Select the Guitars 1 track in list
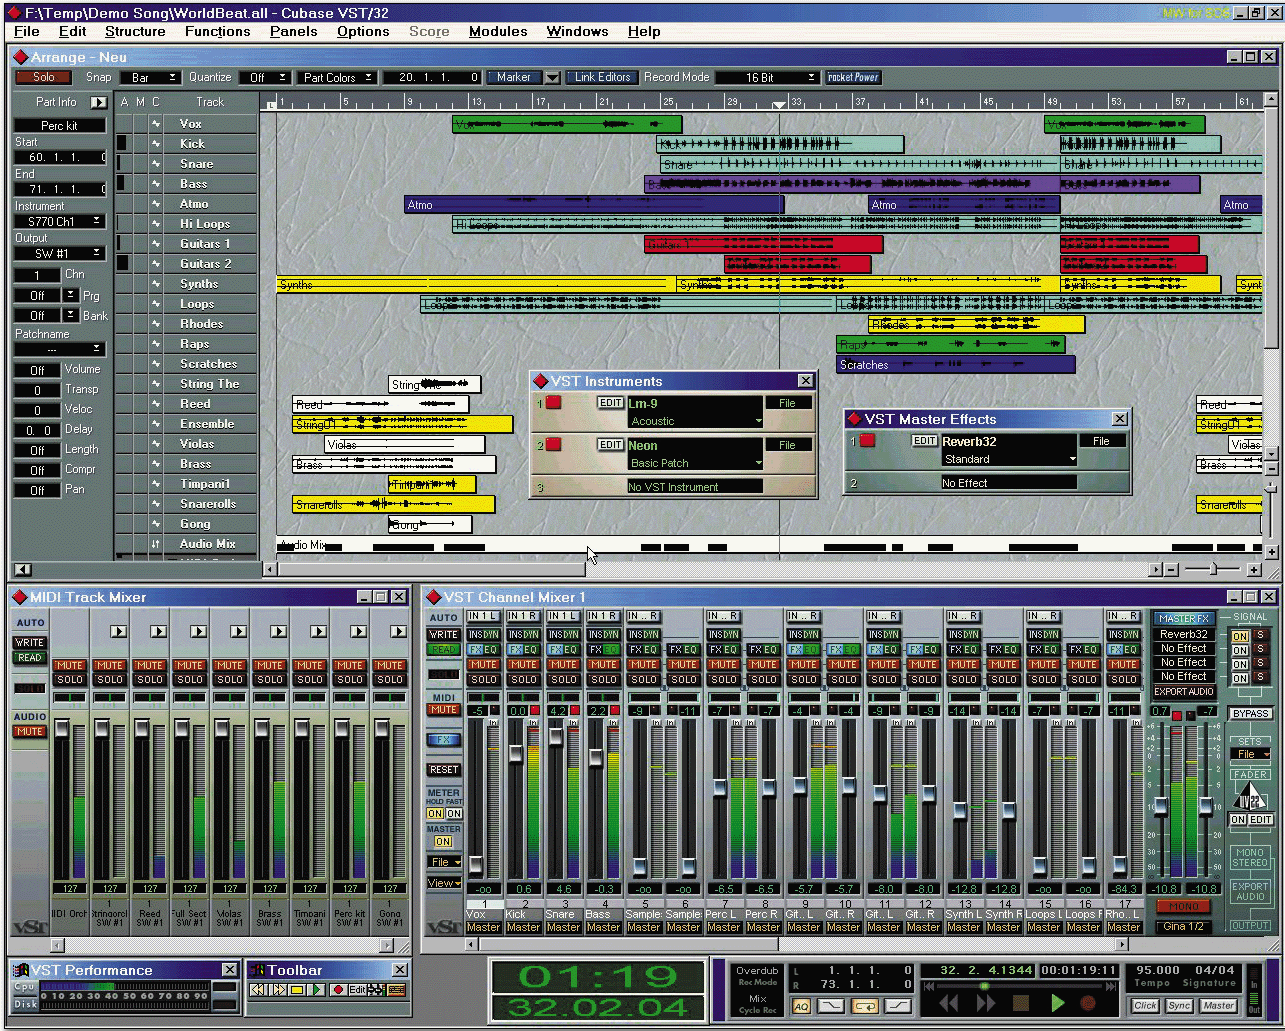This screenshot has width=1285, height=1031. 205,244
